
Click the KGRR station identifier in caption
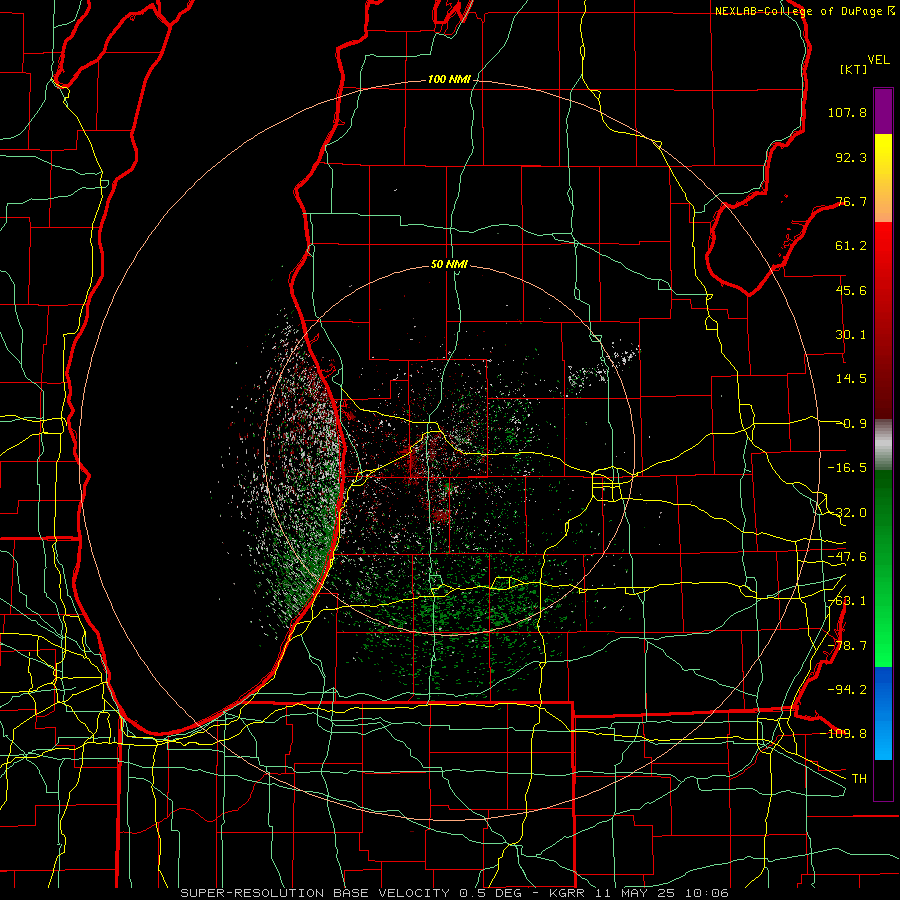(567, 893)
